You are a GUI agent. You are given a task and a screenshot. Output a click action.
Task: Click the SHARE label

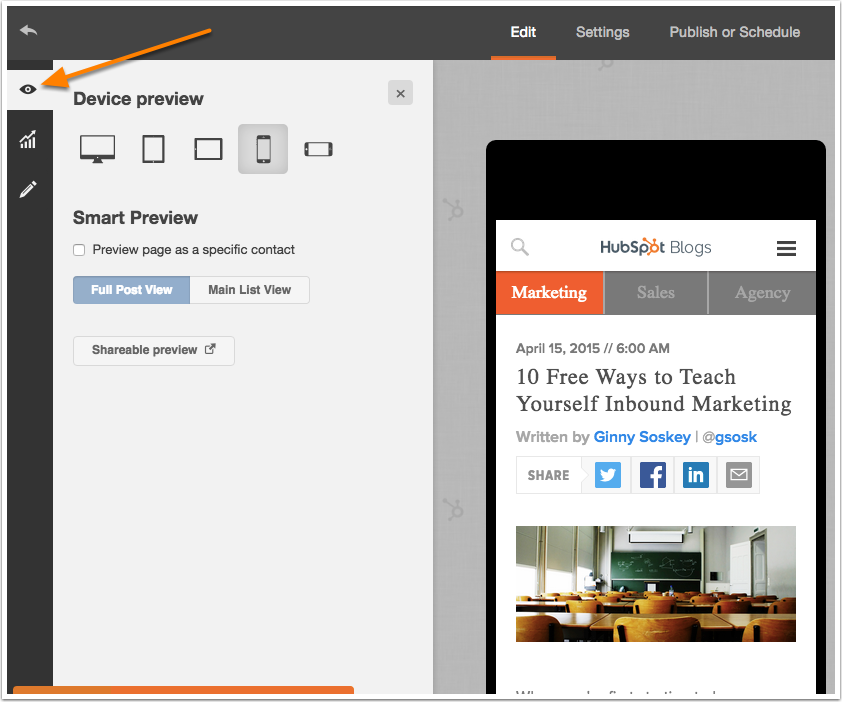548,475
